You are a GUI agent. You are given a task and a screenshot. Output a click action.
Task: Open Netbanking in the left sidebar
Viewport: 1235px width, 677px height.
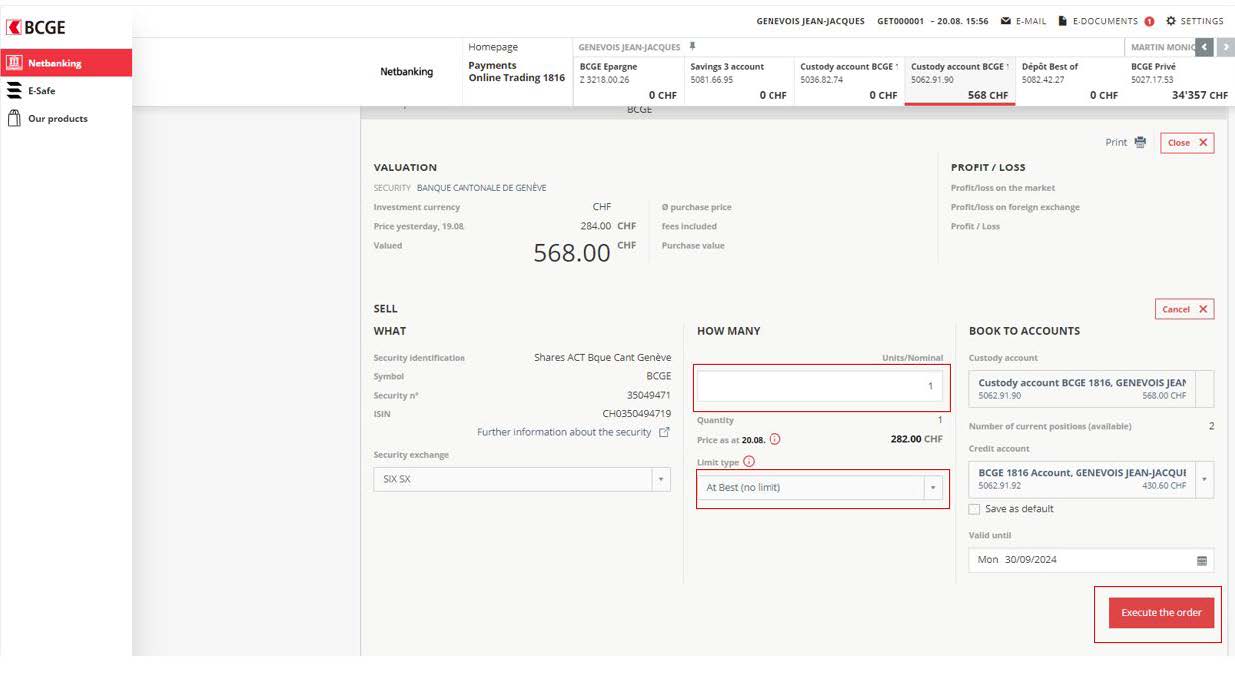[66, 63]
